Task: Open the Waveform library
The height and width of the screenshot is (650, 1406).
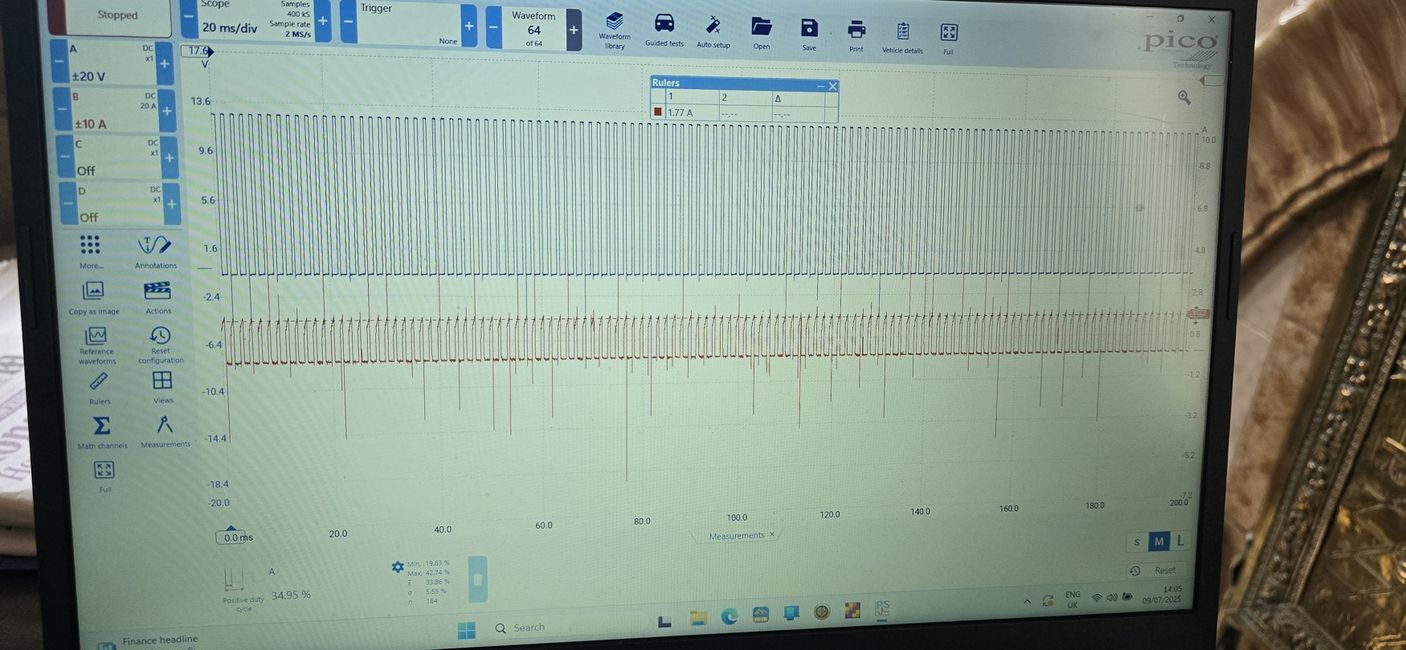Action: 614,28
